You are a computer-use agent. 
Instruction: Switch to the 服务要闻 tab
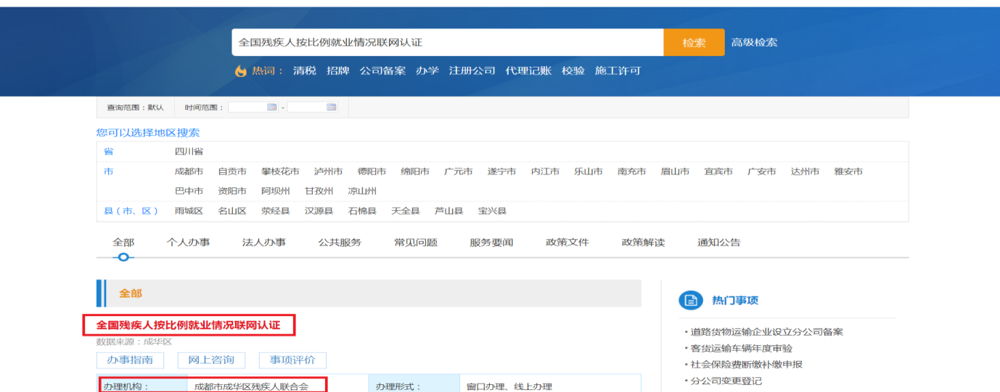pos(492,243)
